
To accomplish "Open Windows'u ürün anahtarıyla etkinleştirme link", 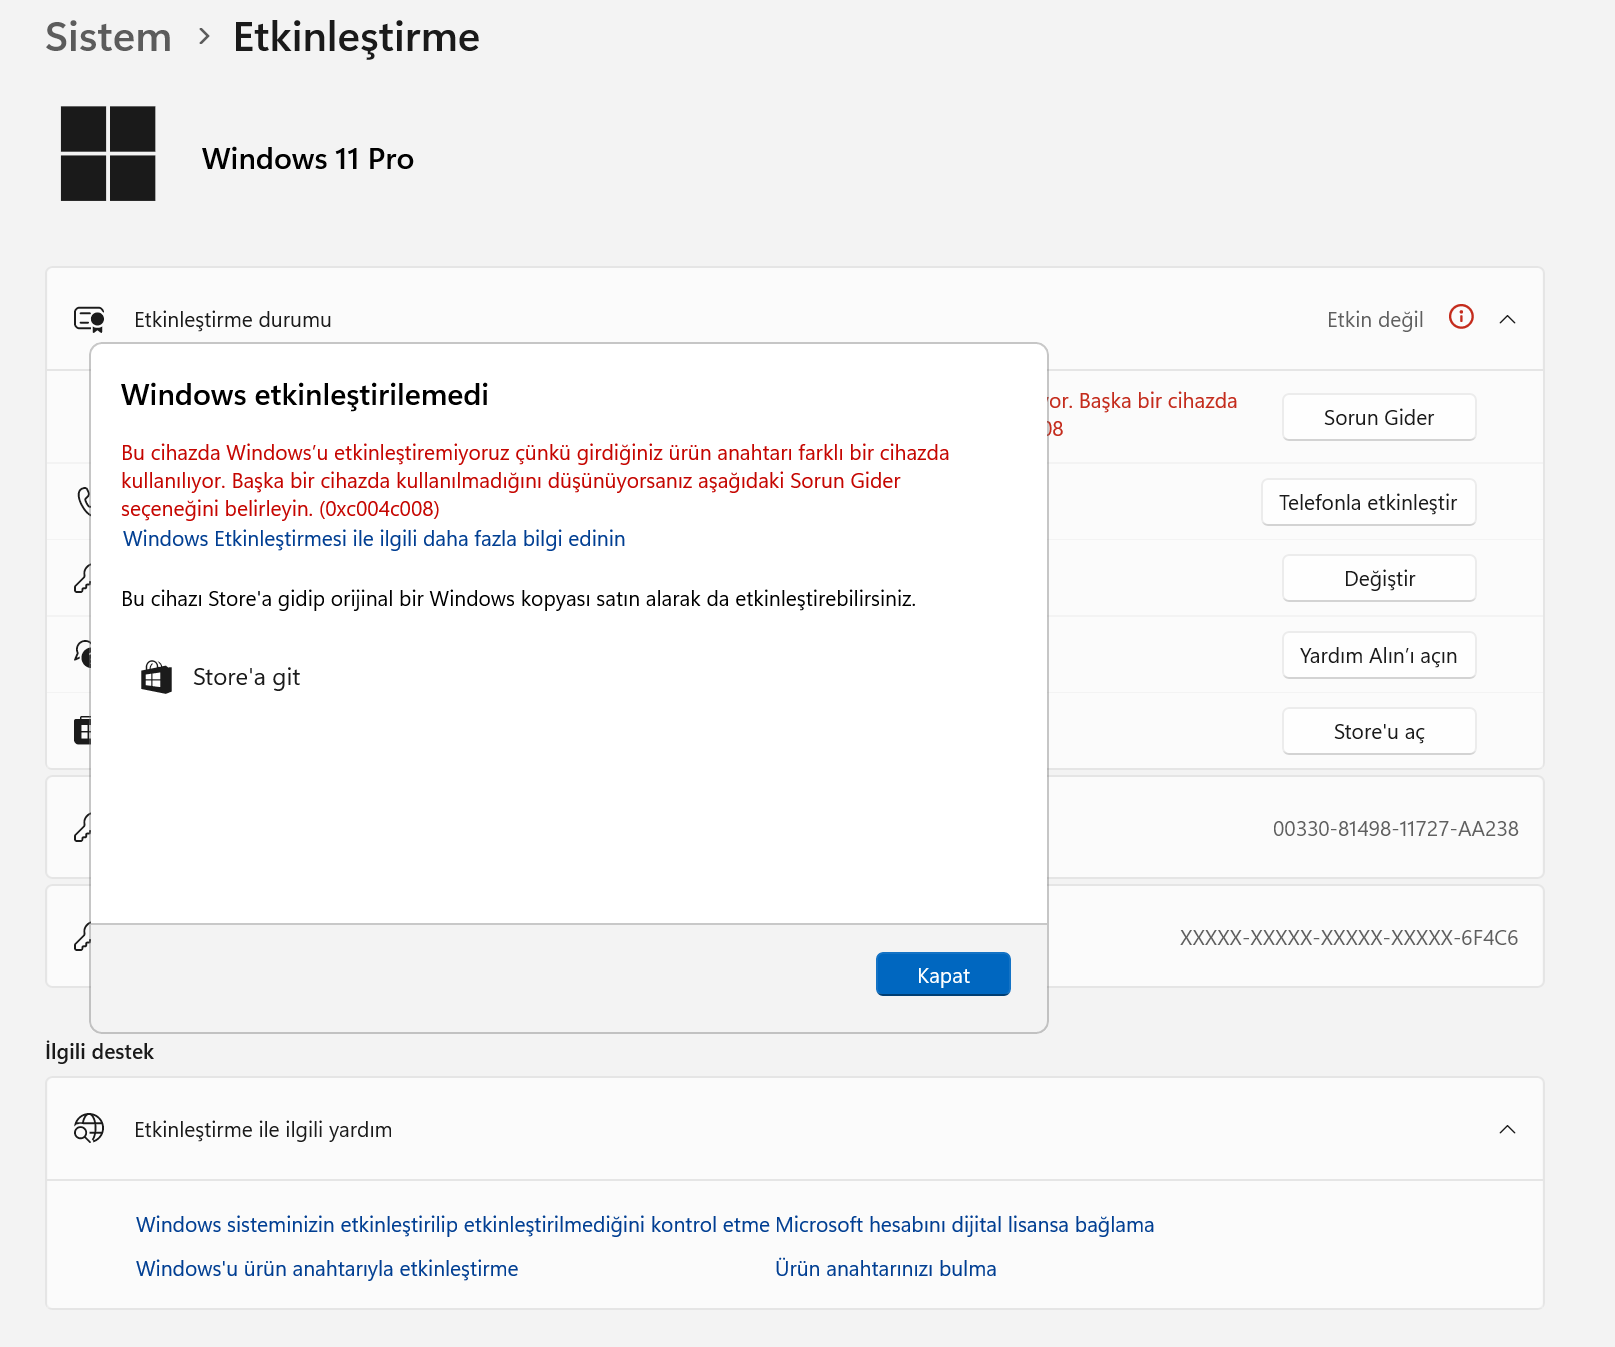I will click(327, 1268).
